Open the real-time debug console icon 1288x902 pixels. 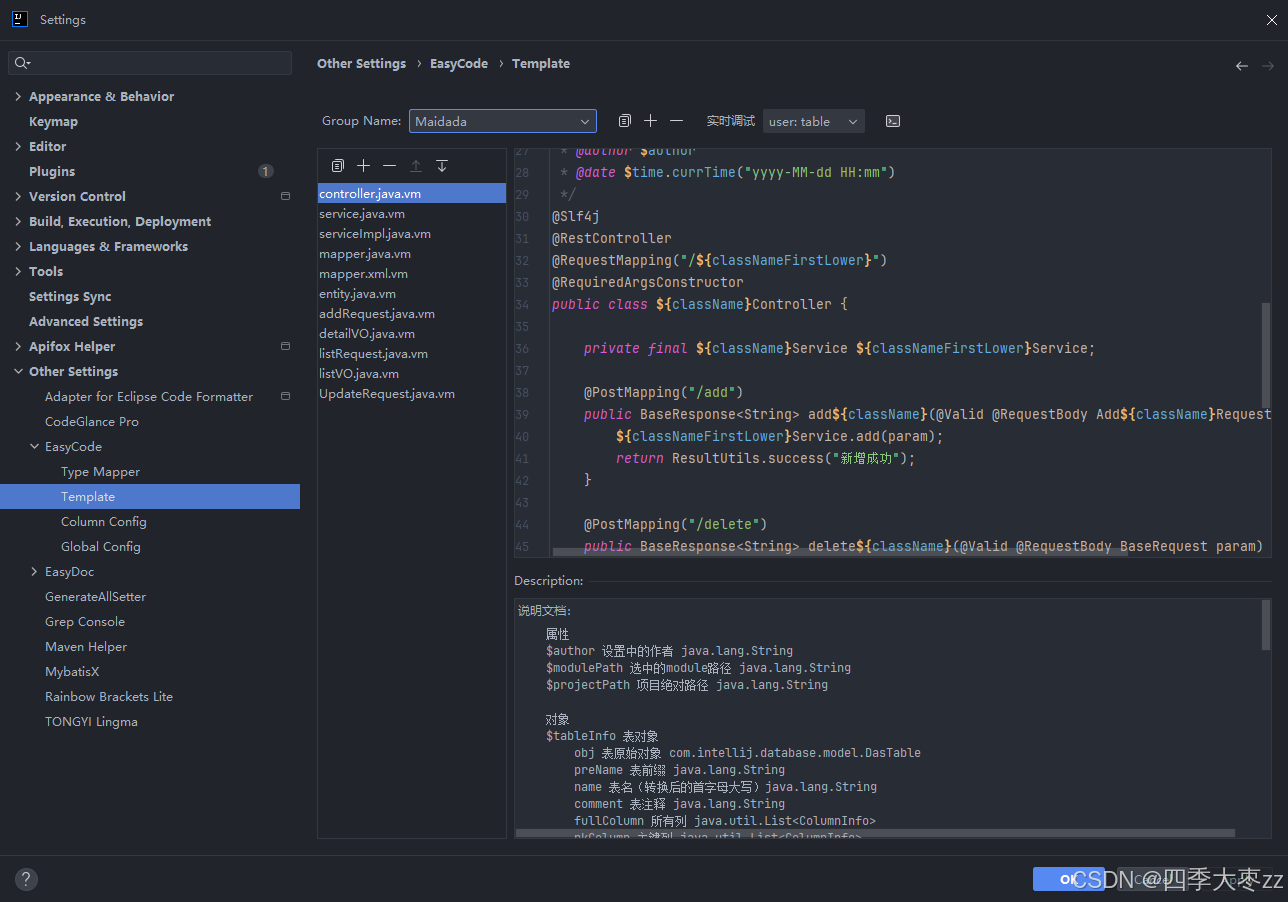click(x=893, y=121)
